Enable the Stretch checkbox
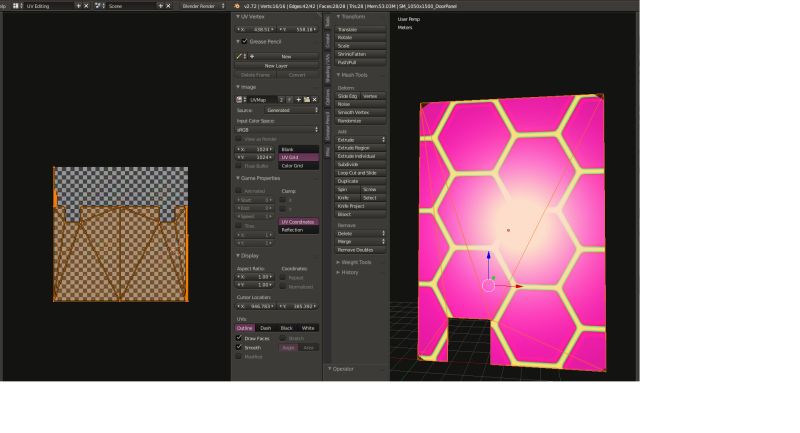The width and height of the screenshot is (800, 433). pos(283,338)
